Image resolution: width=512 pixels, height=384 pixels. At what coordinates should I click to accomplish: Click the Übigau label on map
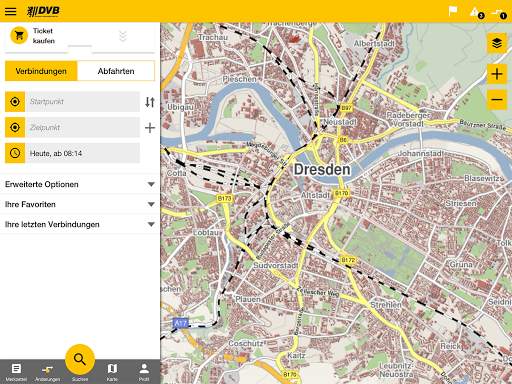pyautogui.click(x=180, y=107)
